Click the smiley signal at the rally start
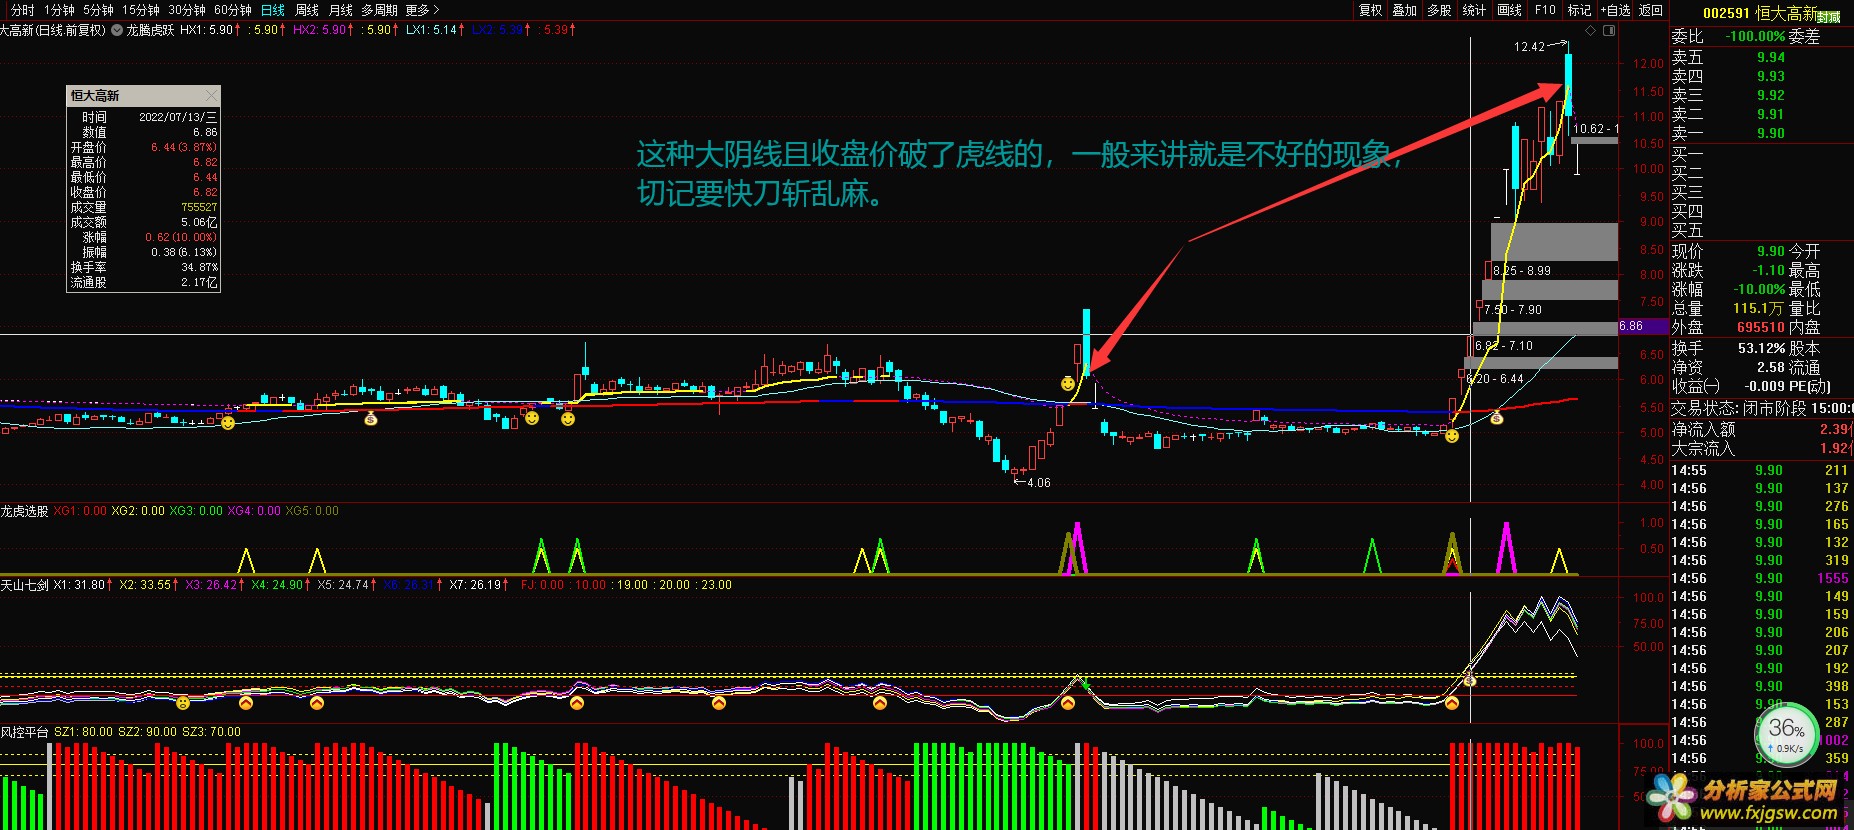Viewport: 1854px width, 830px height. pos(1452,436)
